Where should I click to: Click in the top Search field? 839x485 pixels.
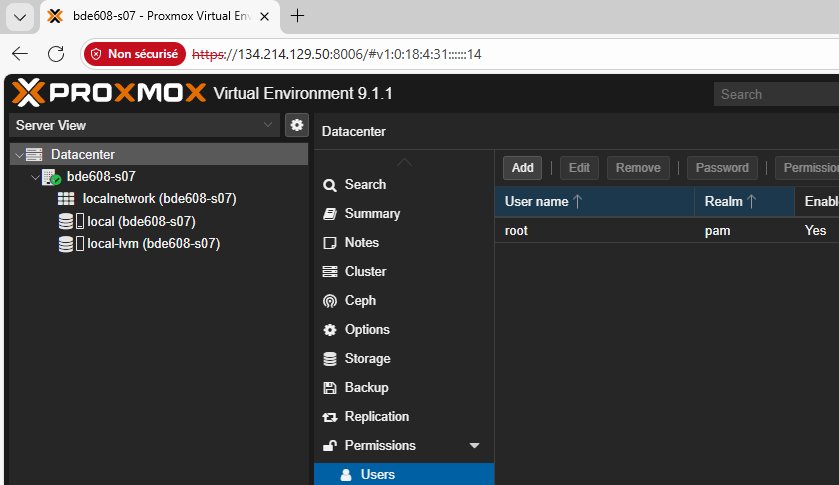click(775, 94)
